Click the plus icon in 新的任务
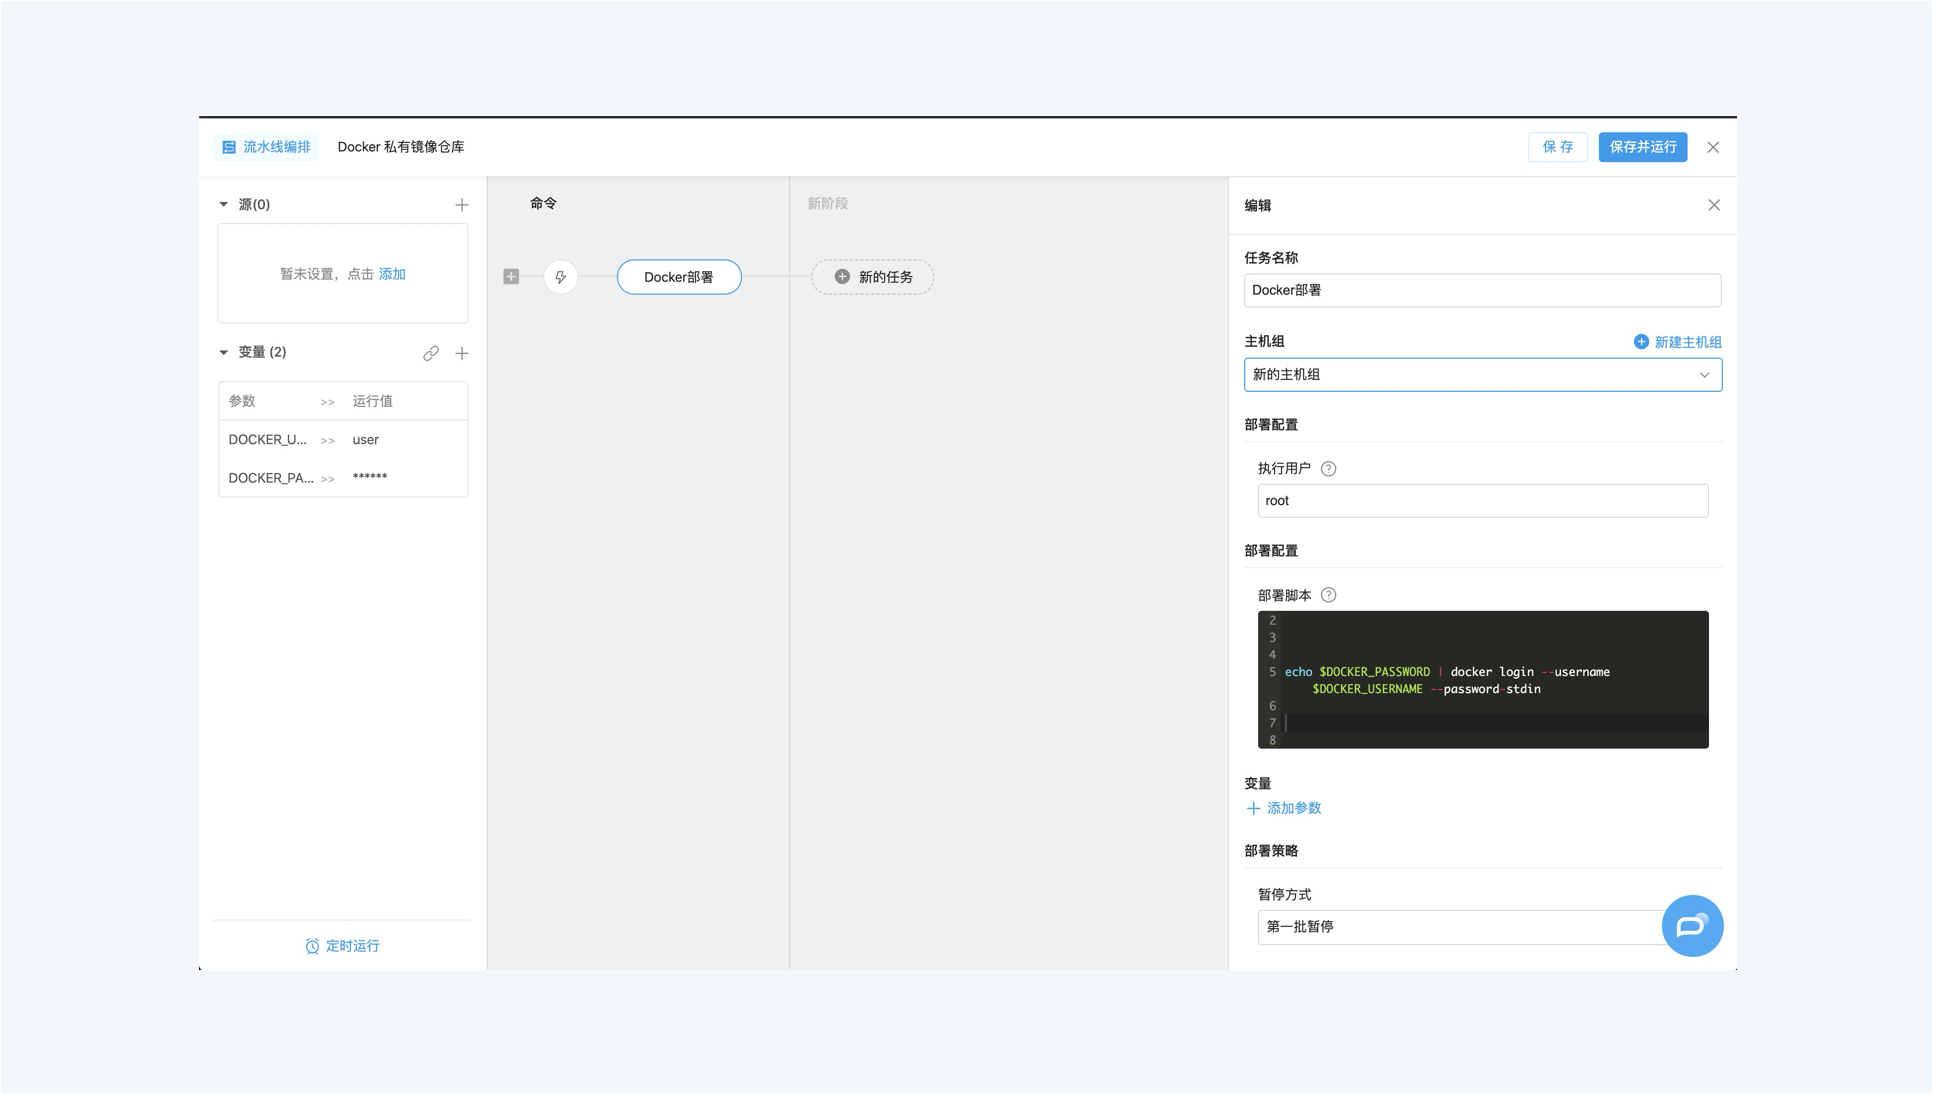Screen dimensions: 1933x1094 [x=842, y=277]
